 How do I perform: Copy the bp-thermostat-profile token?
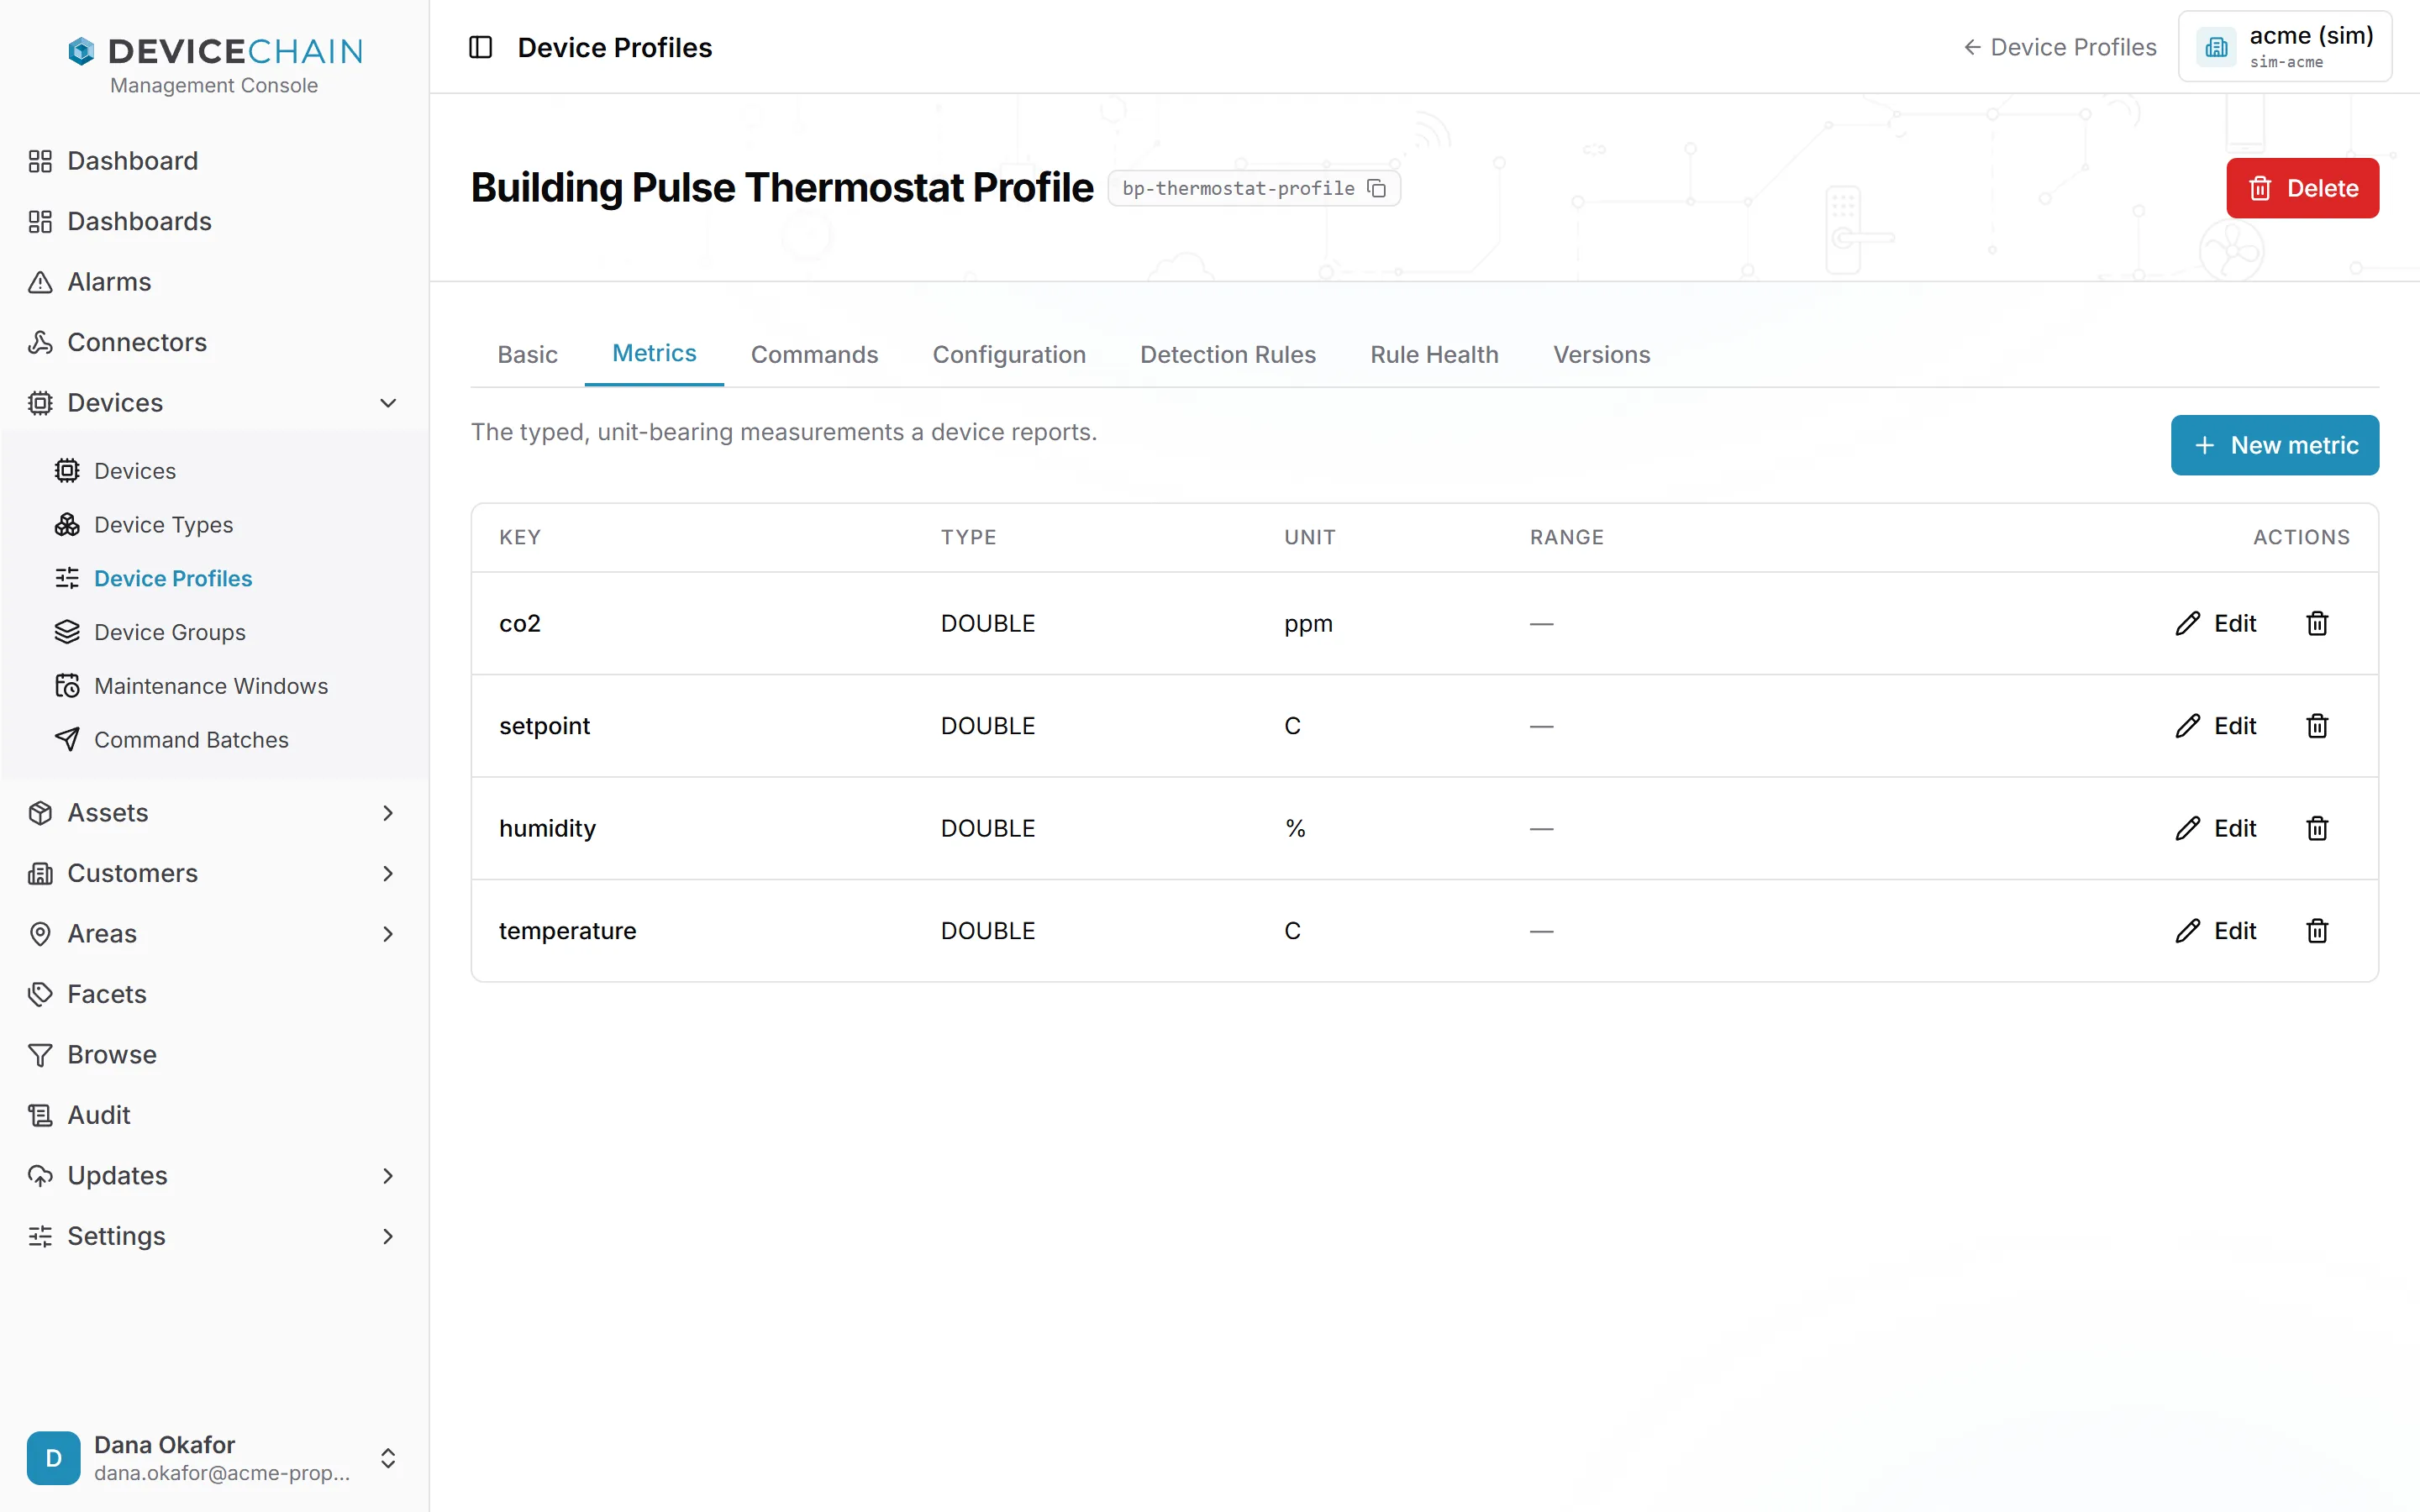pos(1377,188)
